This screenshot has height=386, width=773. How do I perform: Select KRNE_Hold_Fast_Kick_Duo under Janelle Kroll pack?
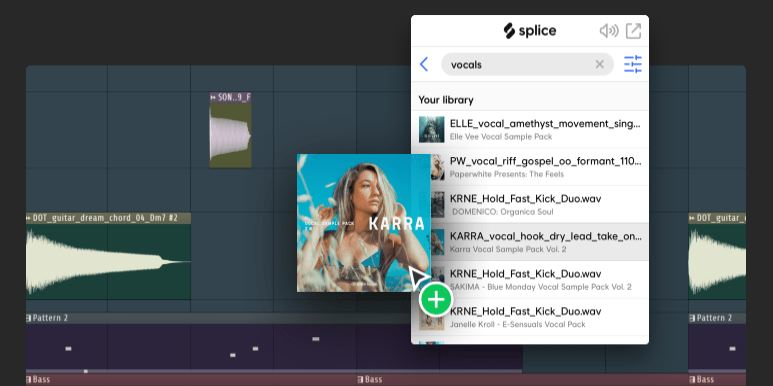(530, 317)
